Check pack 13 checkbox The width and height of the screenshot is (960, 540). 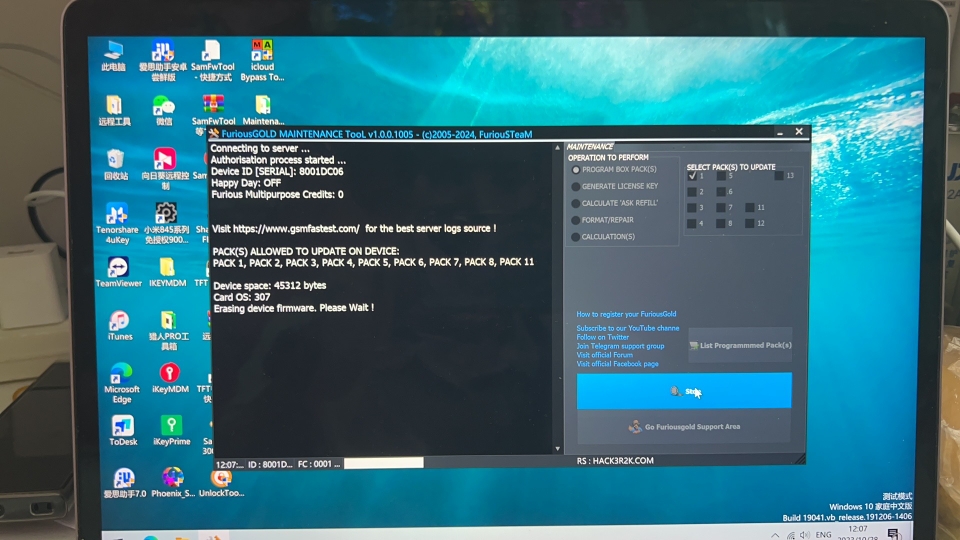(779, 176)
